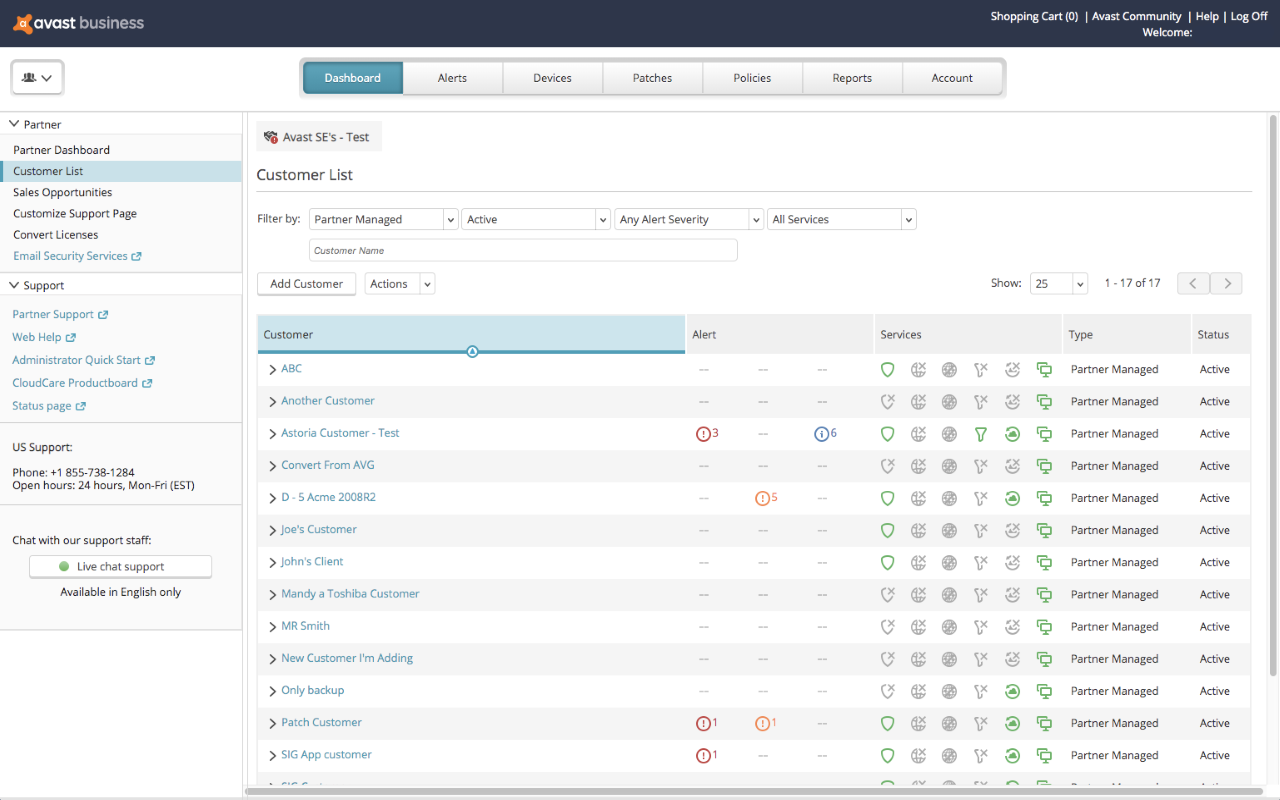The height and width of the screenshot is (800, 1280).
Task: Switch to the Alerts tab
Action: [452, 78]
